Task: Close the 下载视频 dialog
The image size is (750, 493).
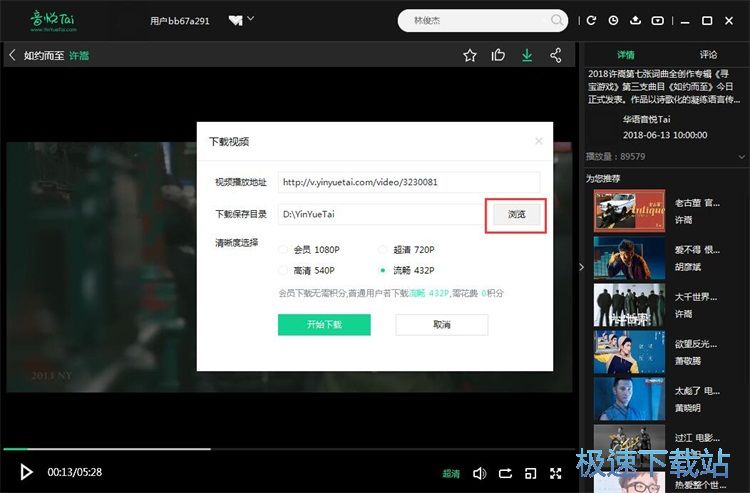Action: tap(539, 141)
